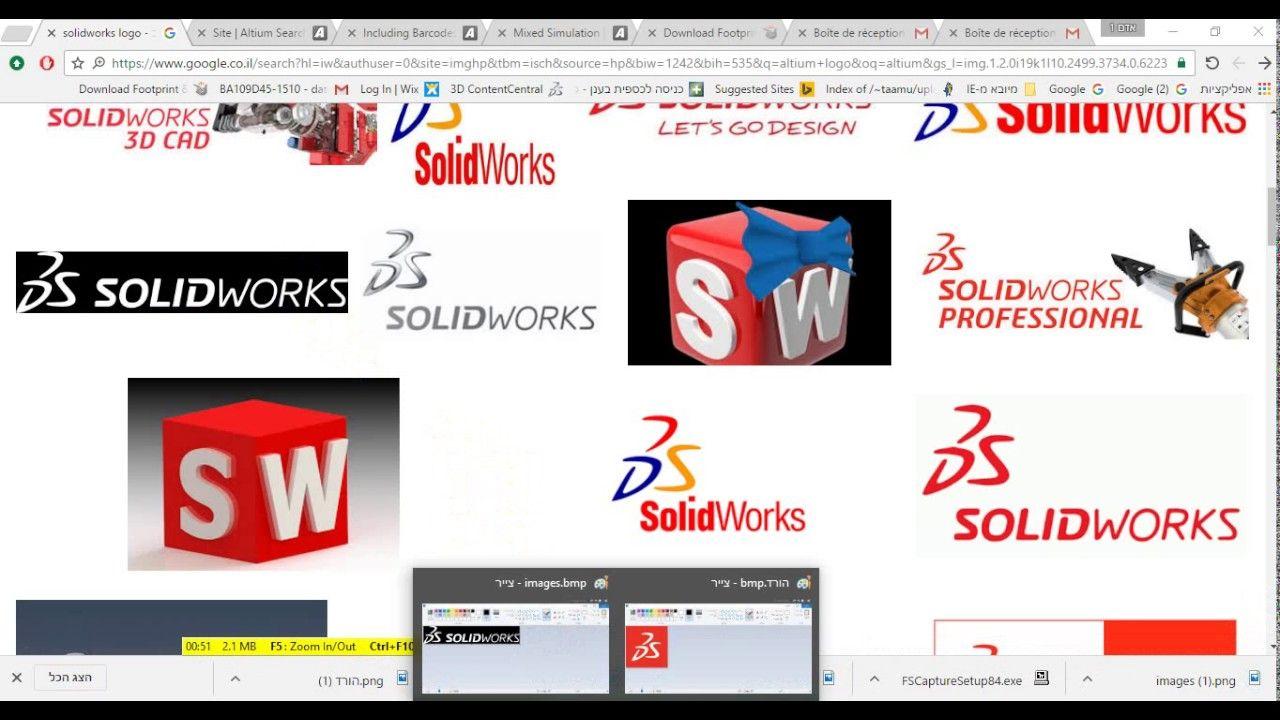Open the images (1).png downloaded file

coord(1195,680)
